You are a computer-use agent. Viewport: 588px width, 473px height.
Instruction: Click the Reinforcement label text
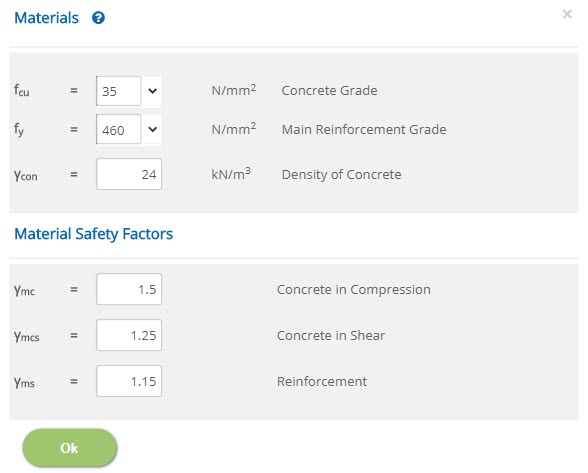click(x=322, y=381)
